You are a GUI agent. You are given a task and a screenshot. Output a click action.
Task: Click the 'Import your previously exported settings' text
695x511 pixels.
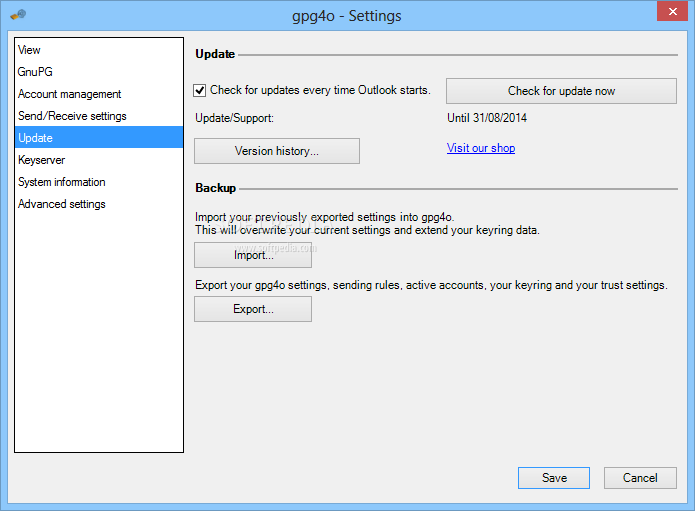tap(324, 217)
